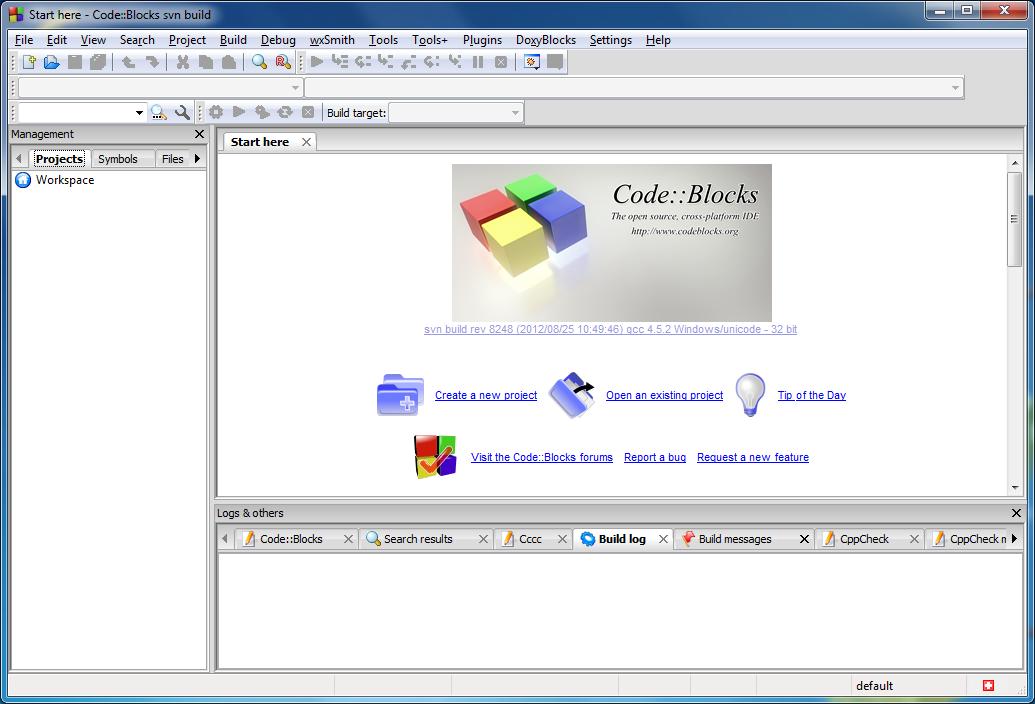Open the DoxyBlocks menu
The height and width of the screenshot is (704, 1035).
pos(546,40)
